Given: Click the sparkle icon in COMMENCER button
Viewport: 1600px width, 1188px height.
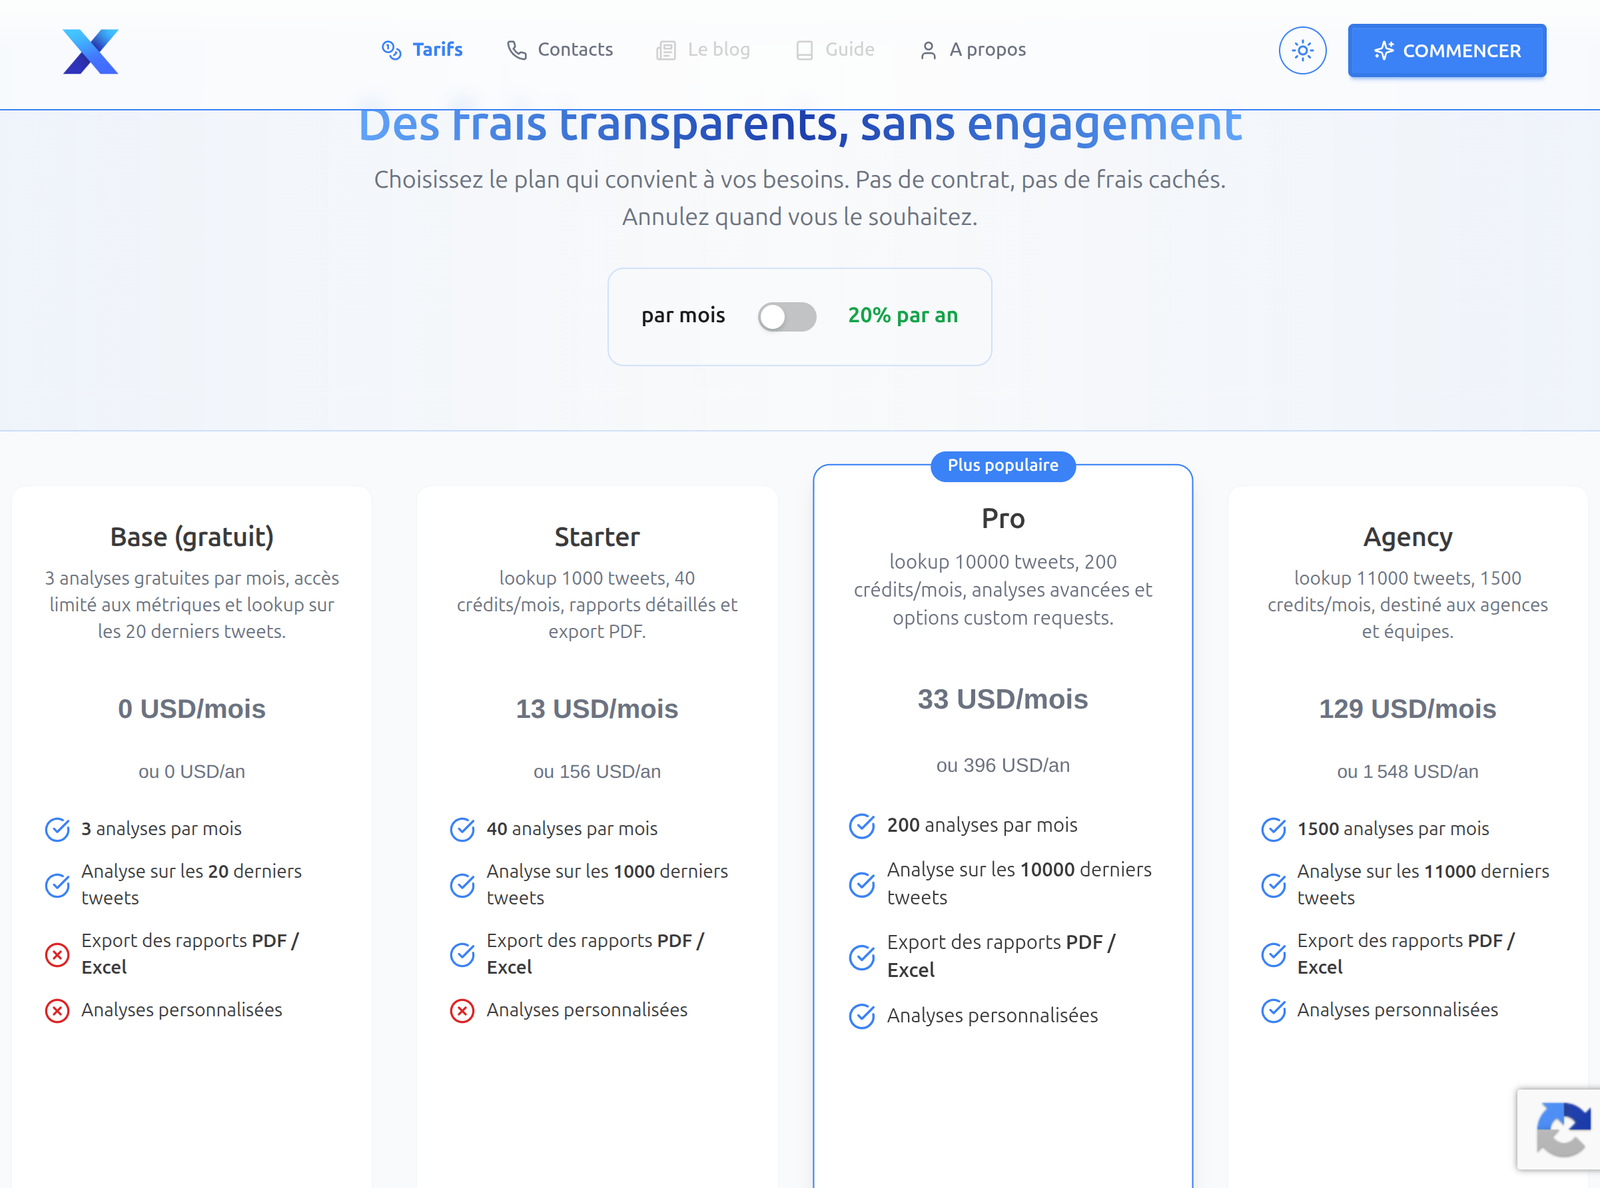Looking at the screenshot, I should 1384,51.
